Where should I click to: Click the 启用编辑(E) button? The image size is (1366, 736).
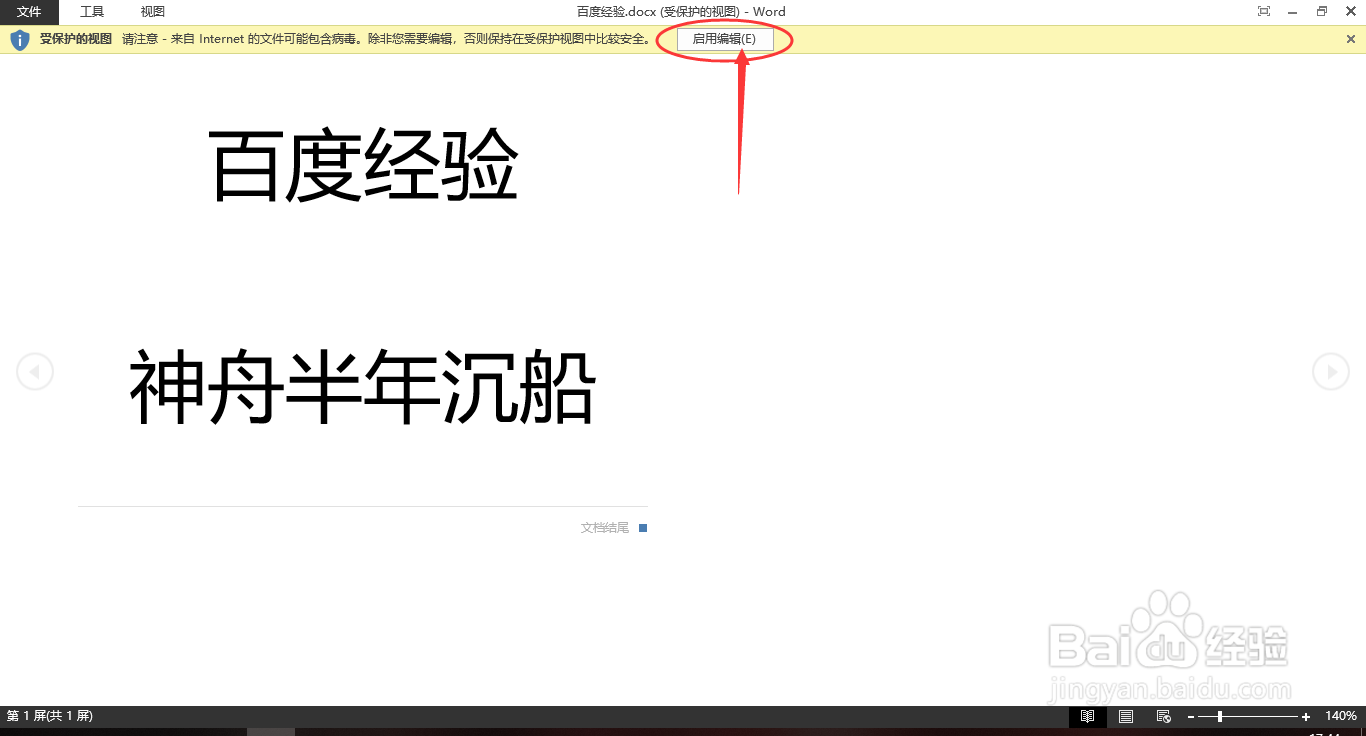(x=724, y=39)
